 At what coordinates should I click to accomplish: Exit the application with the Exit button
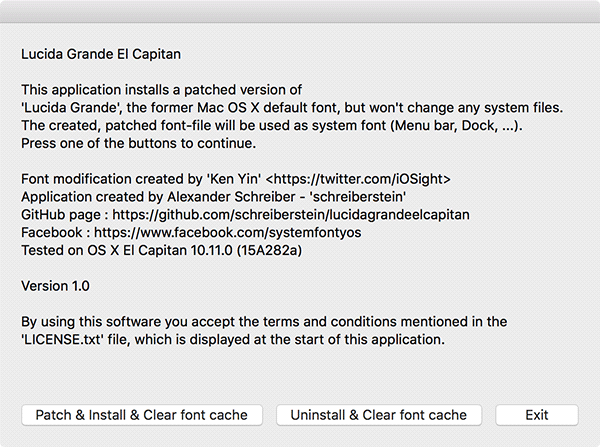point(537,415)
